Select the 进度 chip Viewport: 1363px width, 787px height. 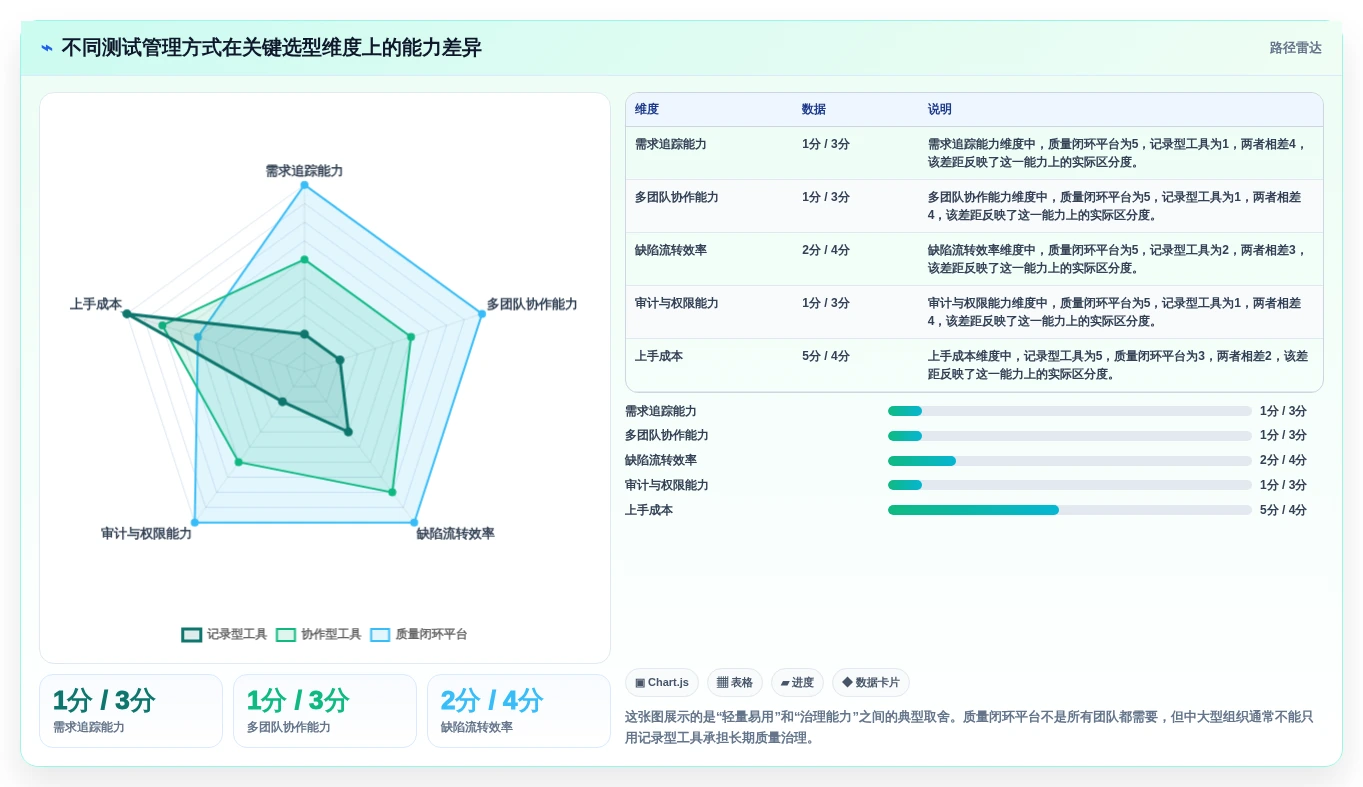797,683
